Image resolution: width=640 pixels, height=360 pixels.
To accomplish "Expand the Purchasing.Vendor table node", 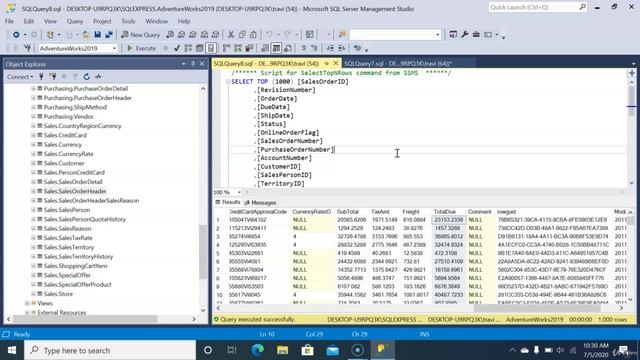I will 33,117.
